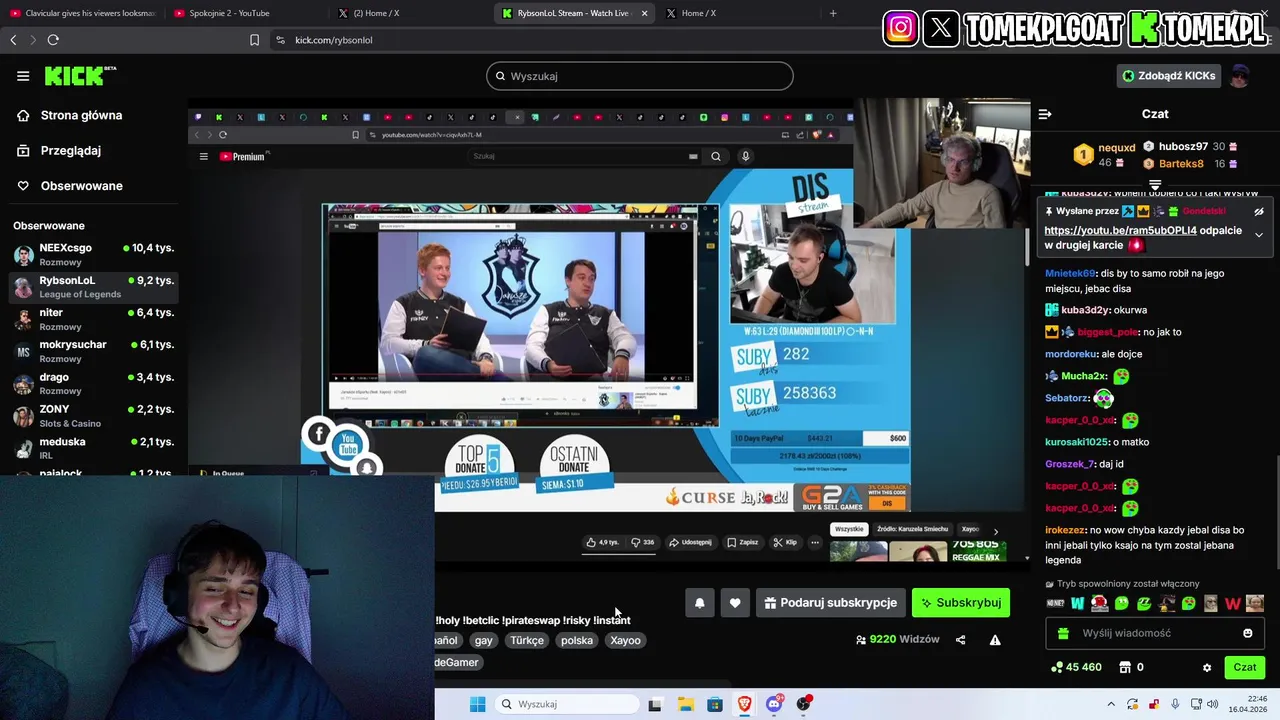Open meduska followed channel
The width and height of the screenshot is (1280, 720).
point(94,448)
